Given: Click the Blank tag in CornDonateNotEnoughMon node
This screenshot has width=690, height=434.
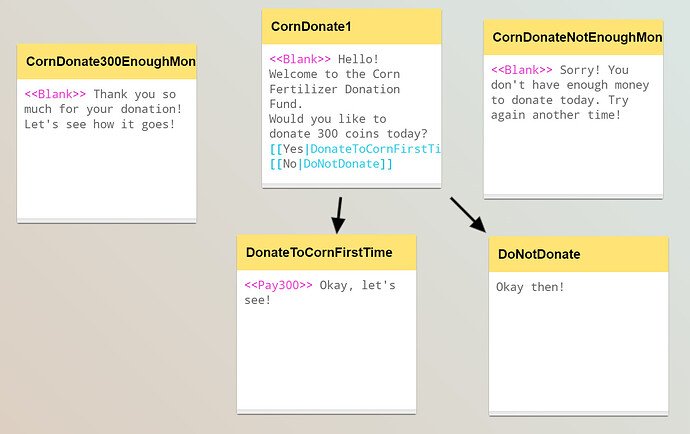Looking at the screenshot, I should (522, 70).
